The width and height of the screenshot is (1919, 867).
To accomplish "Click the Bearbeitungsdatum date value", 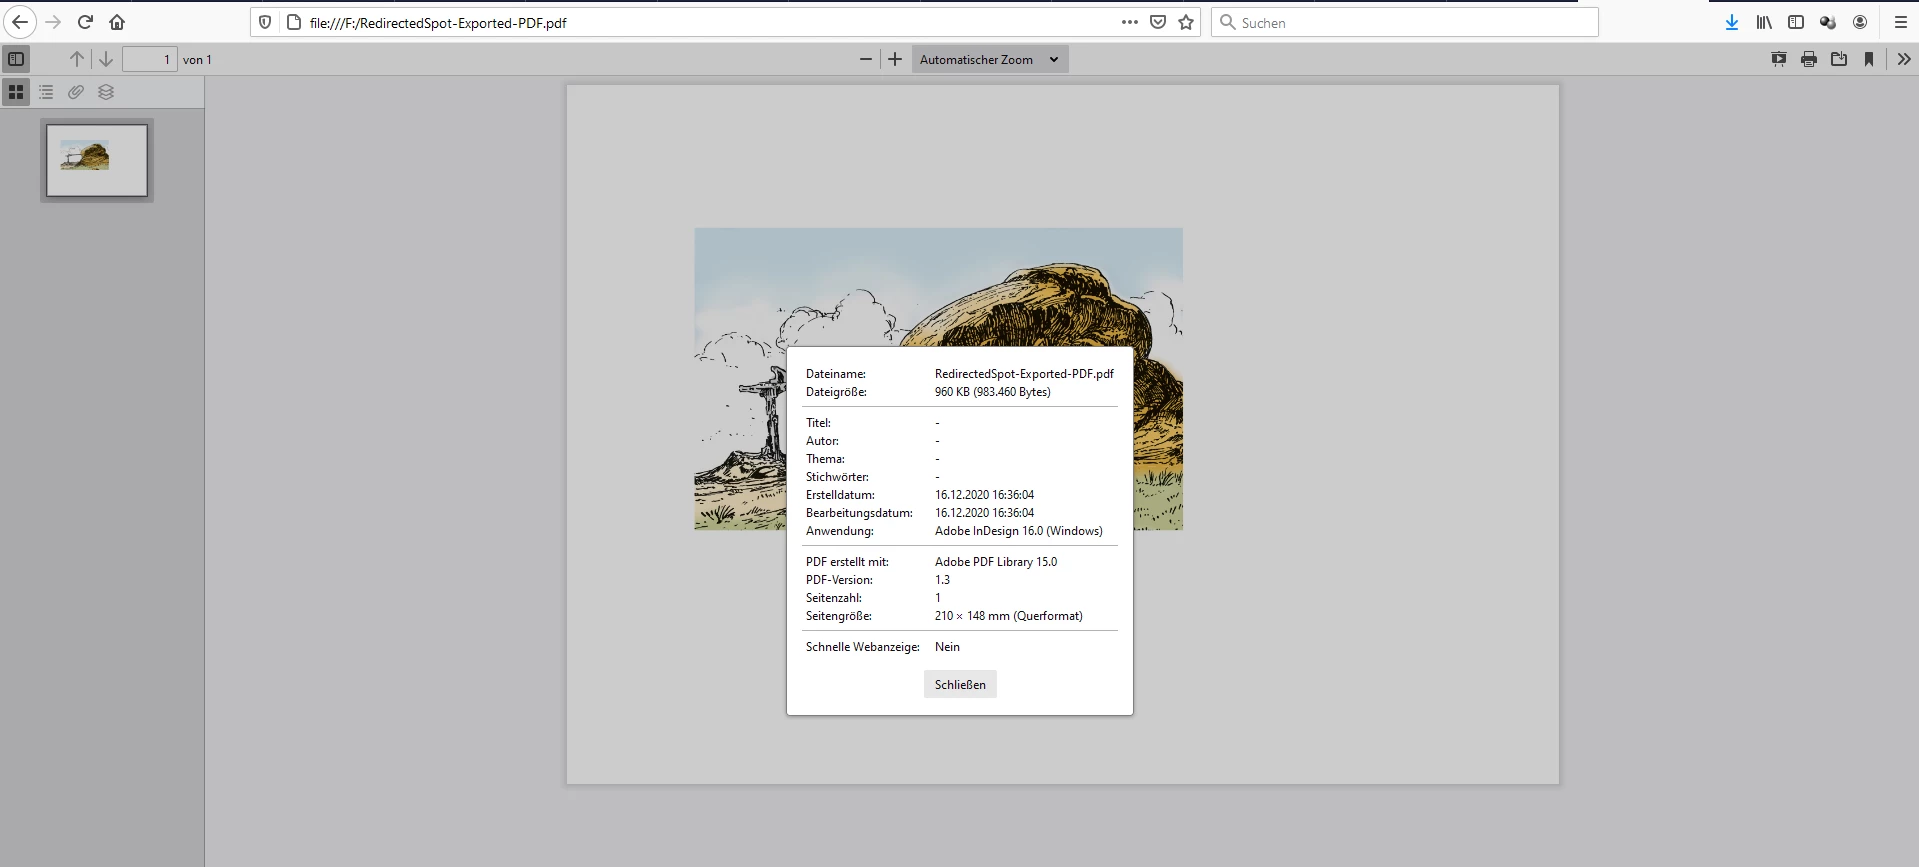I will (985, 513).
